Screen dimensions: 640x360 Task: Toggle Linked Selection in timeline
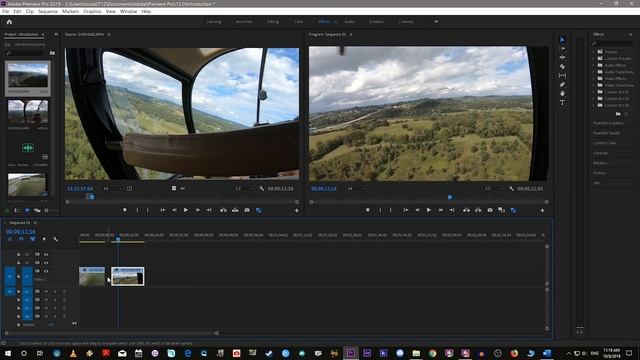(33, 239)
